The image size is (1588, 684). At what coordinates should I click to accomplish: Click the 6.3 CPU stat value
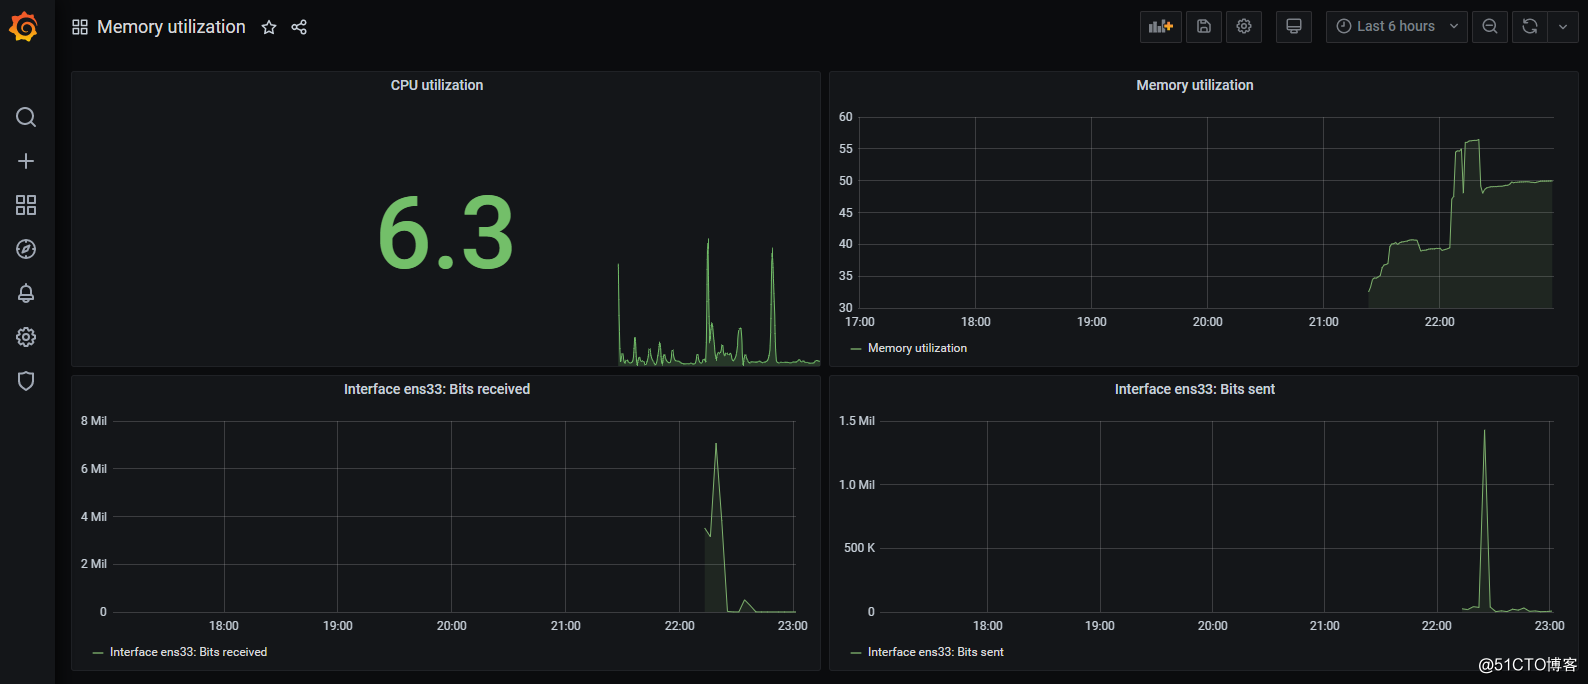click(446, 234)
